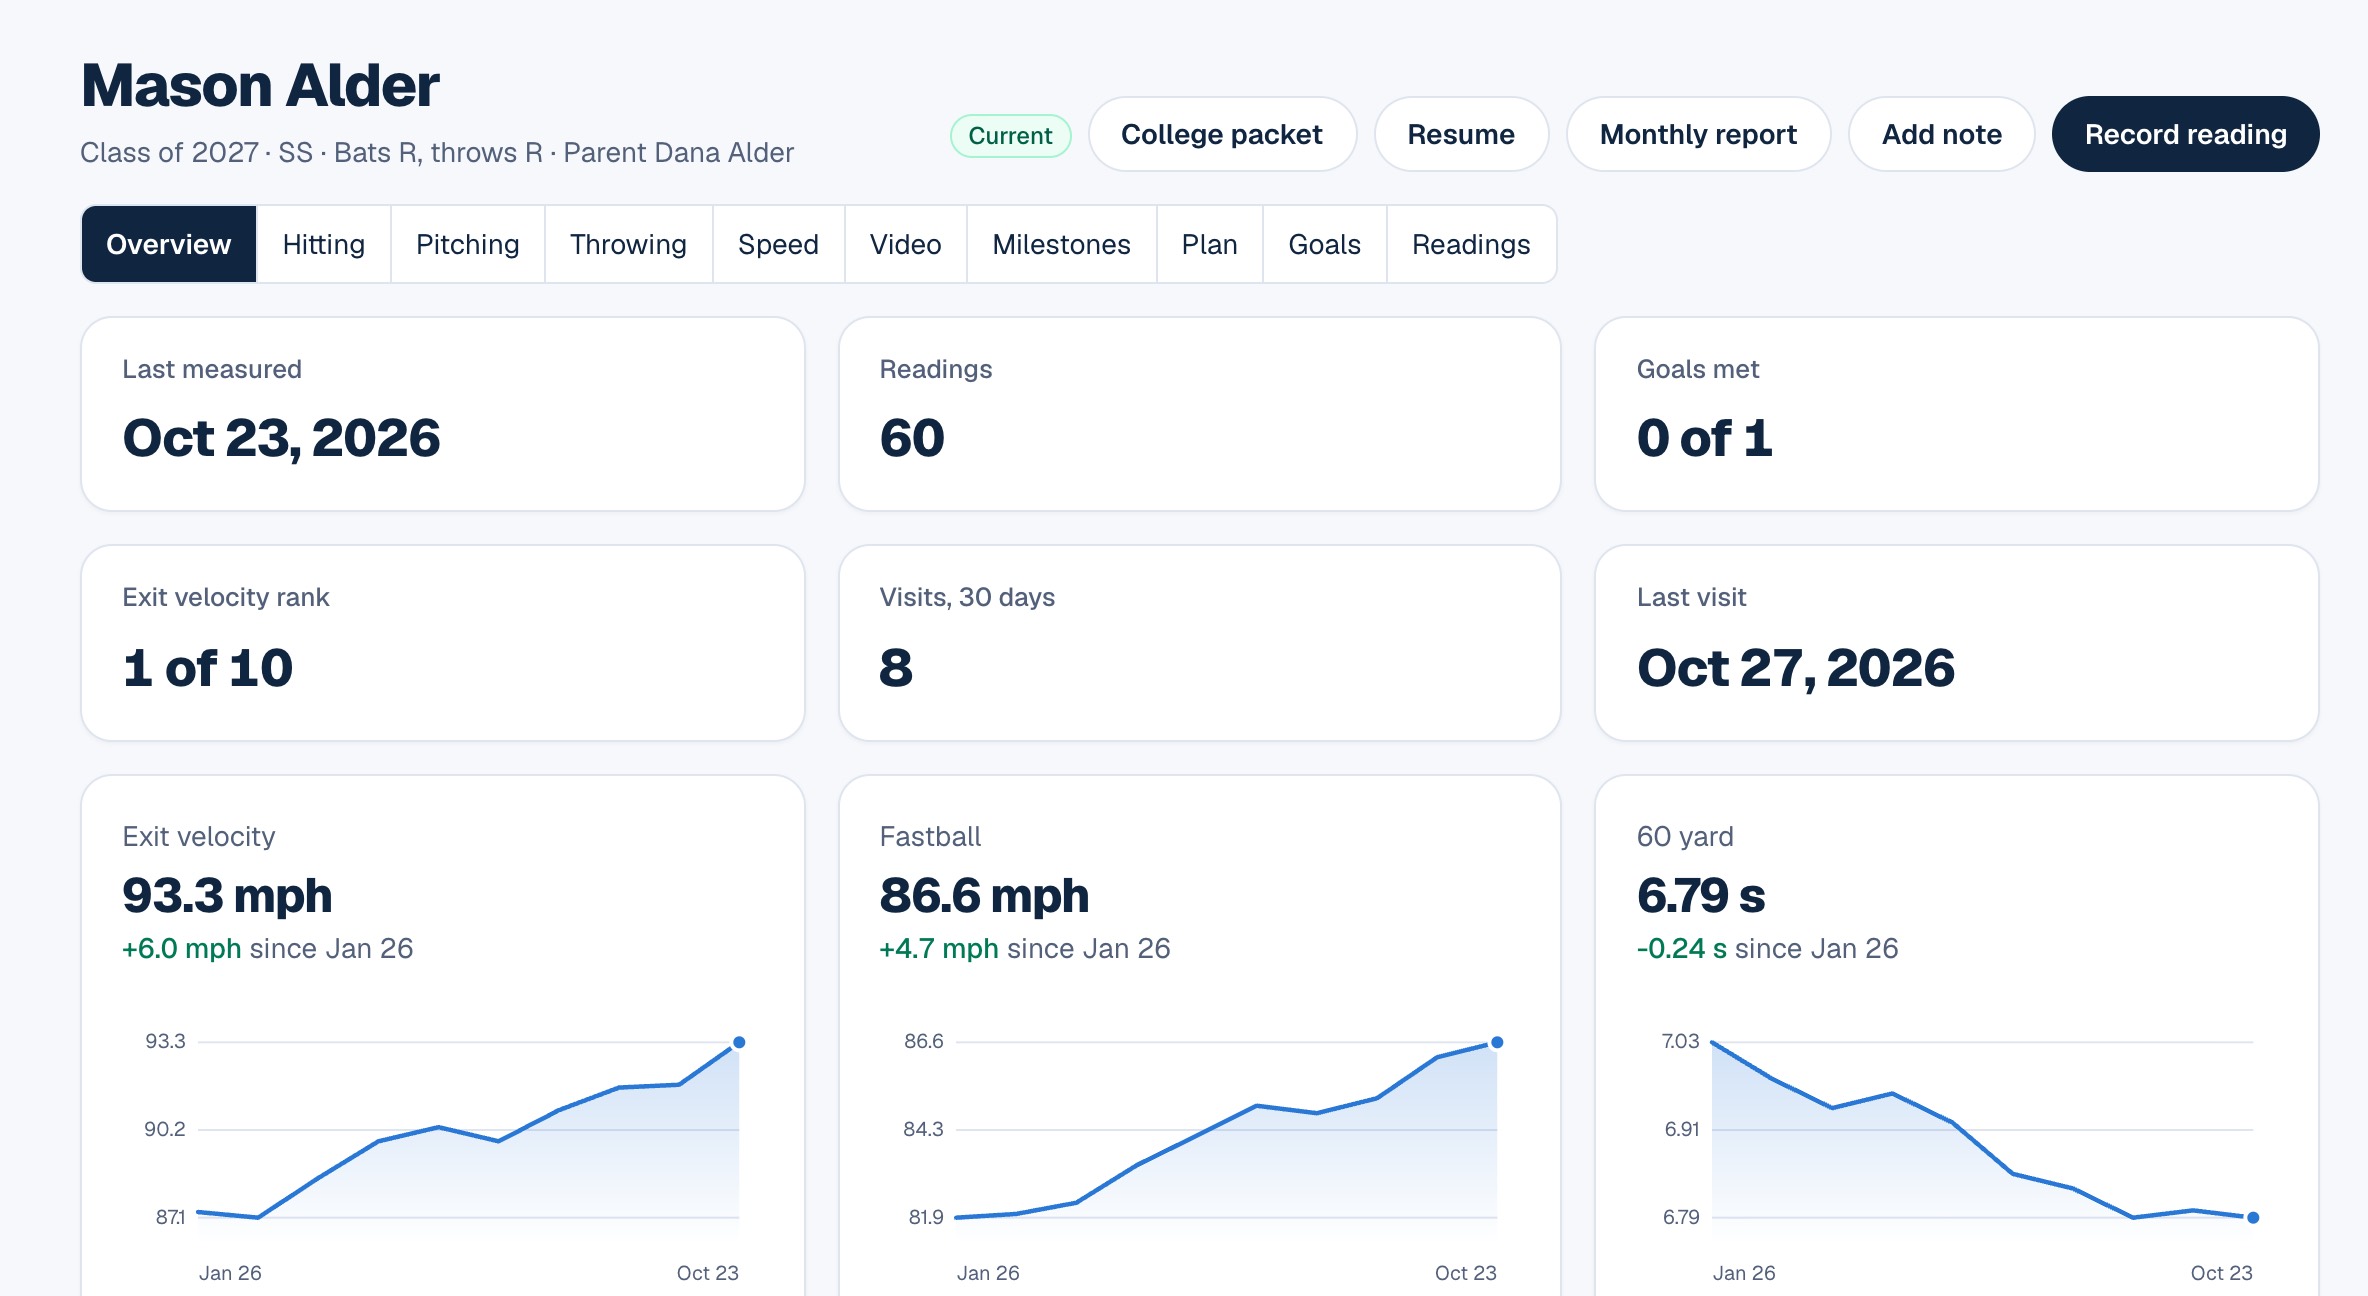Open the Overview tab
The width and height of the screenshot is (2368, 1296).
tap(169, 244)
